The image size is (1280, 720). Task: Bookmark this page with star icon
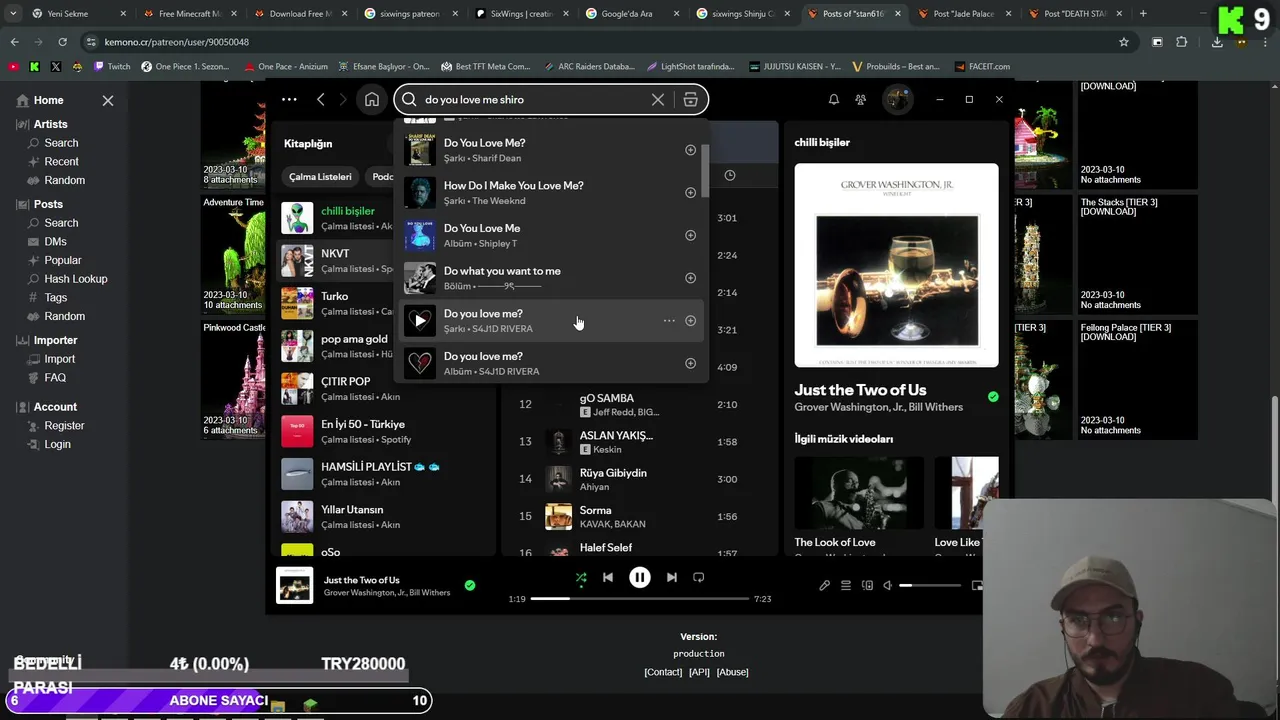click(1124, 42)
